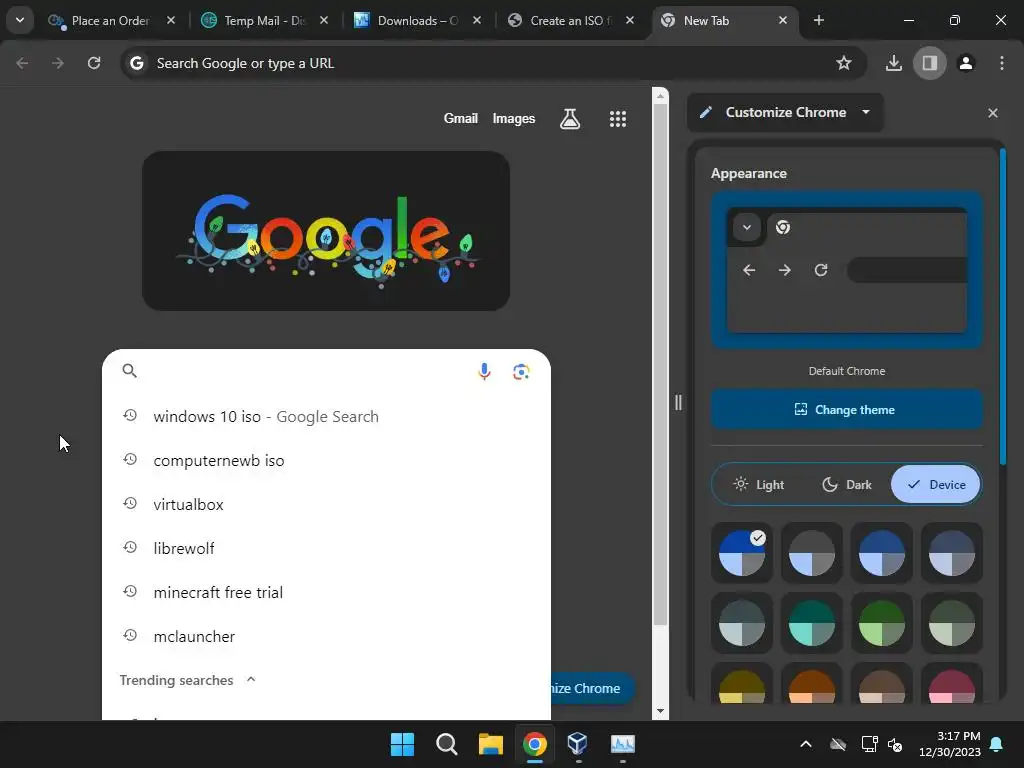Click the magnifier icon in Google search box
The height and width of the screenshot is (768, 1024).
(129, 371)
